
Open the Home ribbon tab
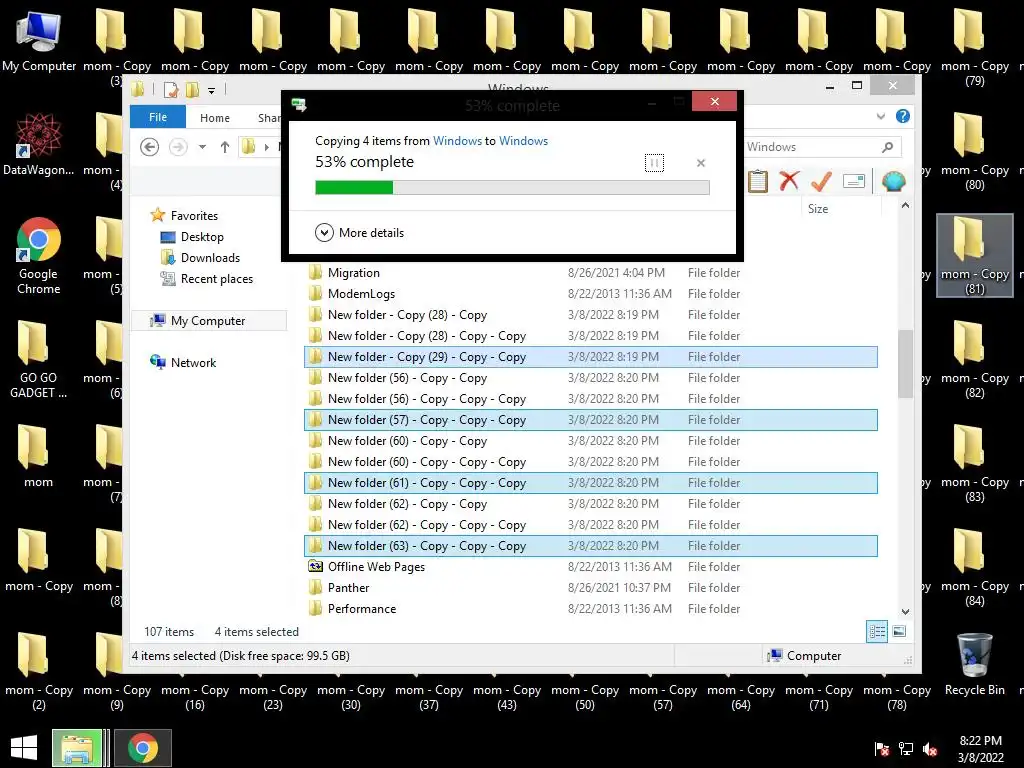214,118
